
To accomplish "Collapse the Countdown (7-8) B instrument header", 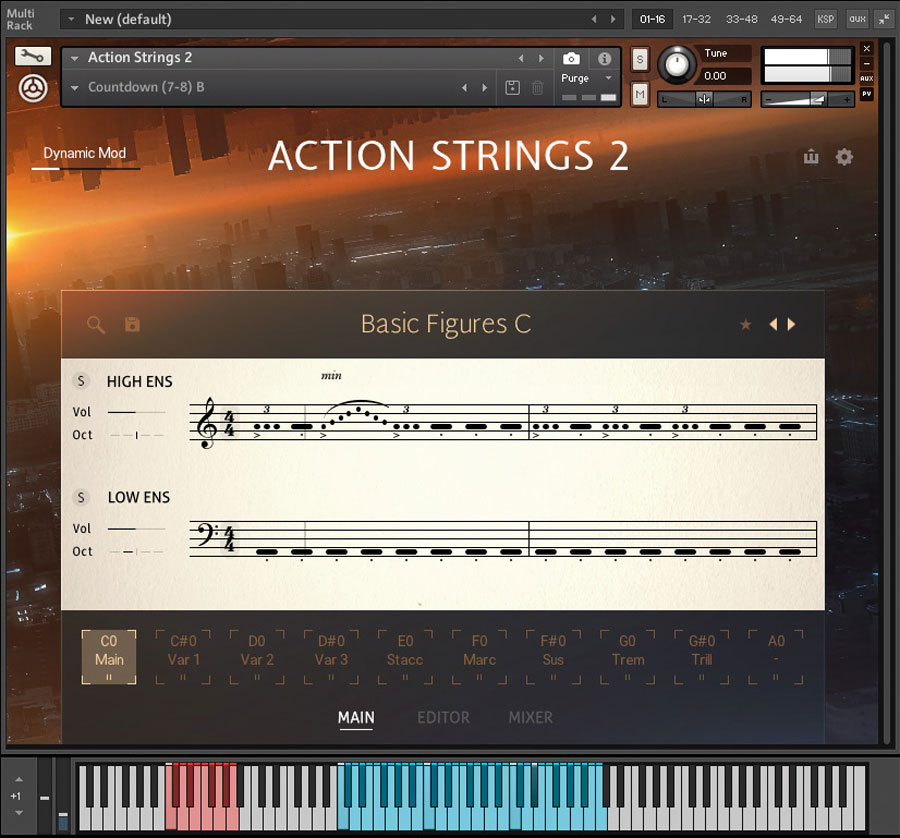I will click(74, 88).
